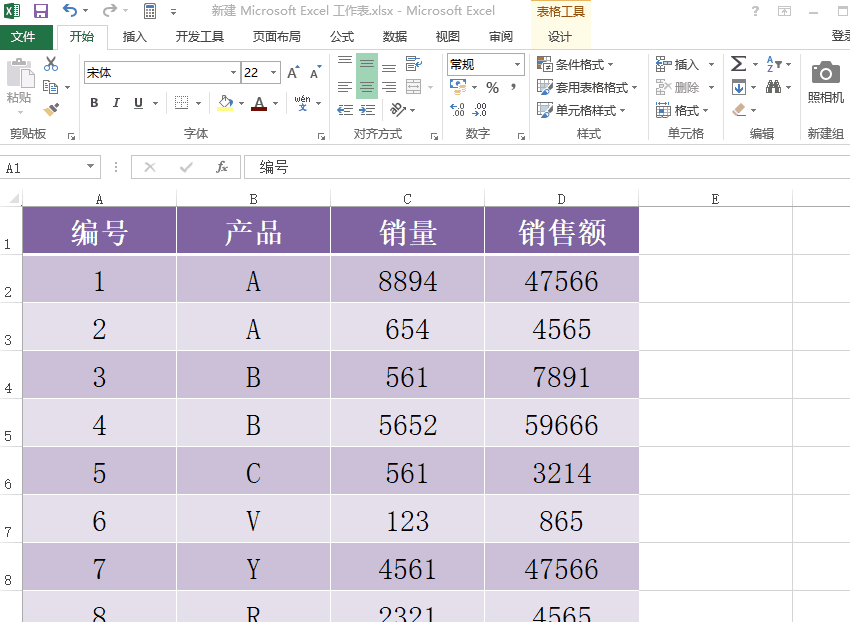Click the Find (binoculars) icon
850x622 pixels.
click(773, 88)
